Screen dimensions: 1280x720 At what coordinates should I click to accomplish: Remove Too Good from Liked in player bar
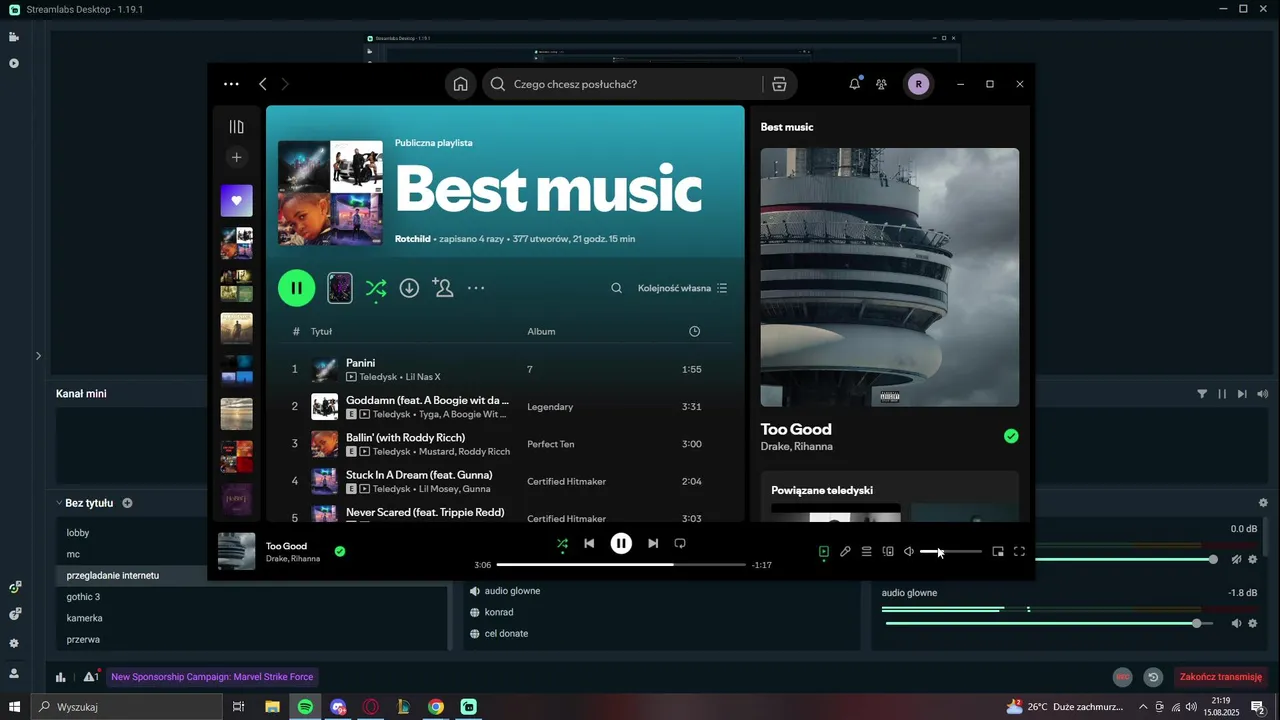pos(340,551)
